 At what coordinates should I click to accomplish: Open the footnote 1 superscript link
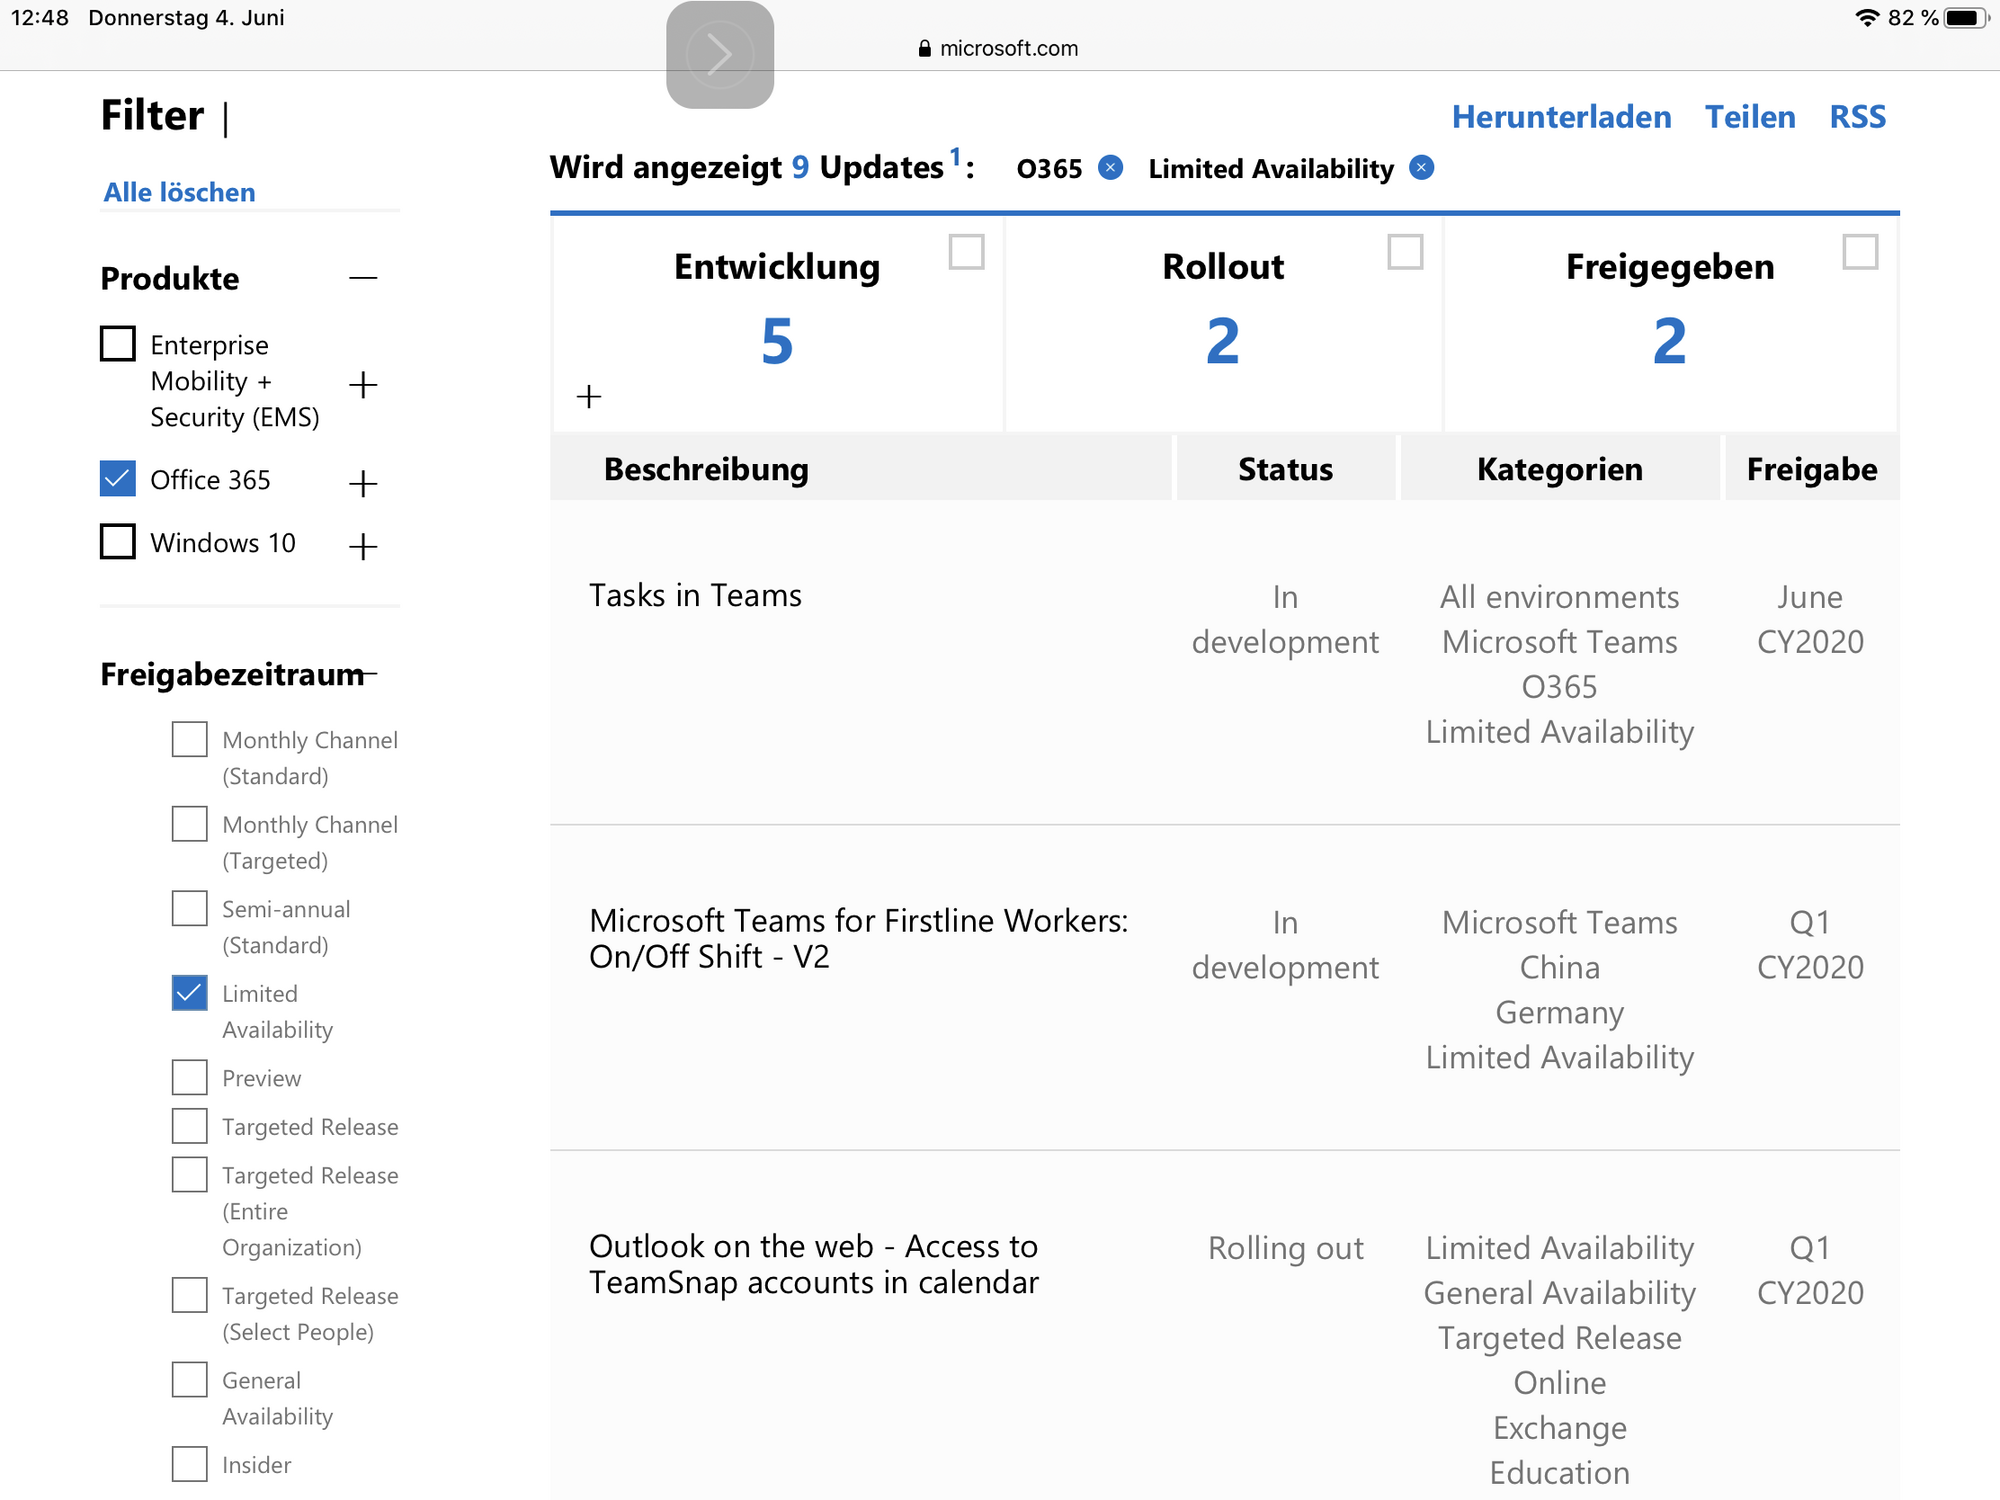955,156
